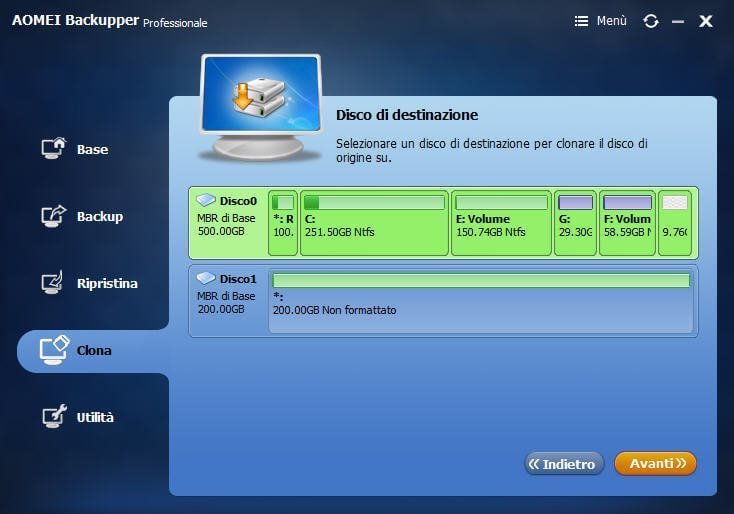Select the Ripristina restore icon

(x=52, y=282)
